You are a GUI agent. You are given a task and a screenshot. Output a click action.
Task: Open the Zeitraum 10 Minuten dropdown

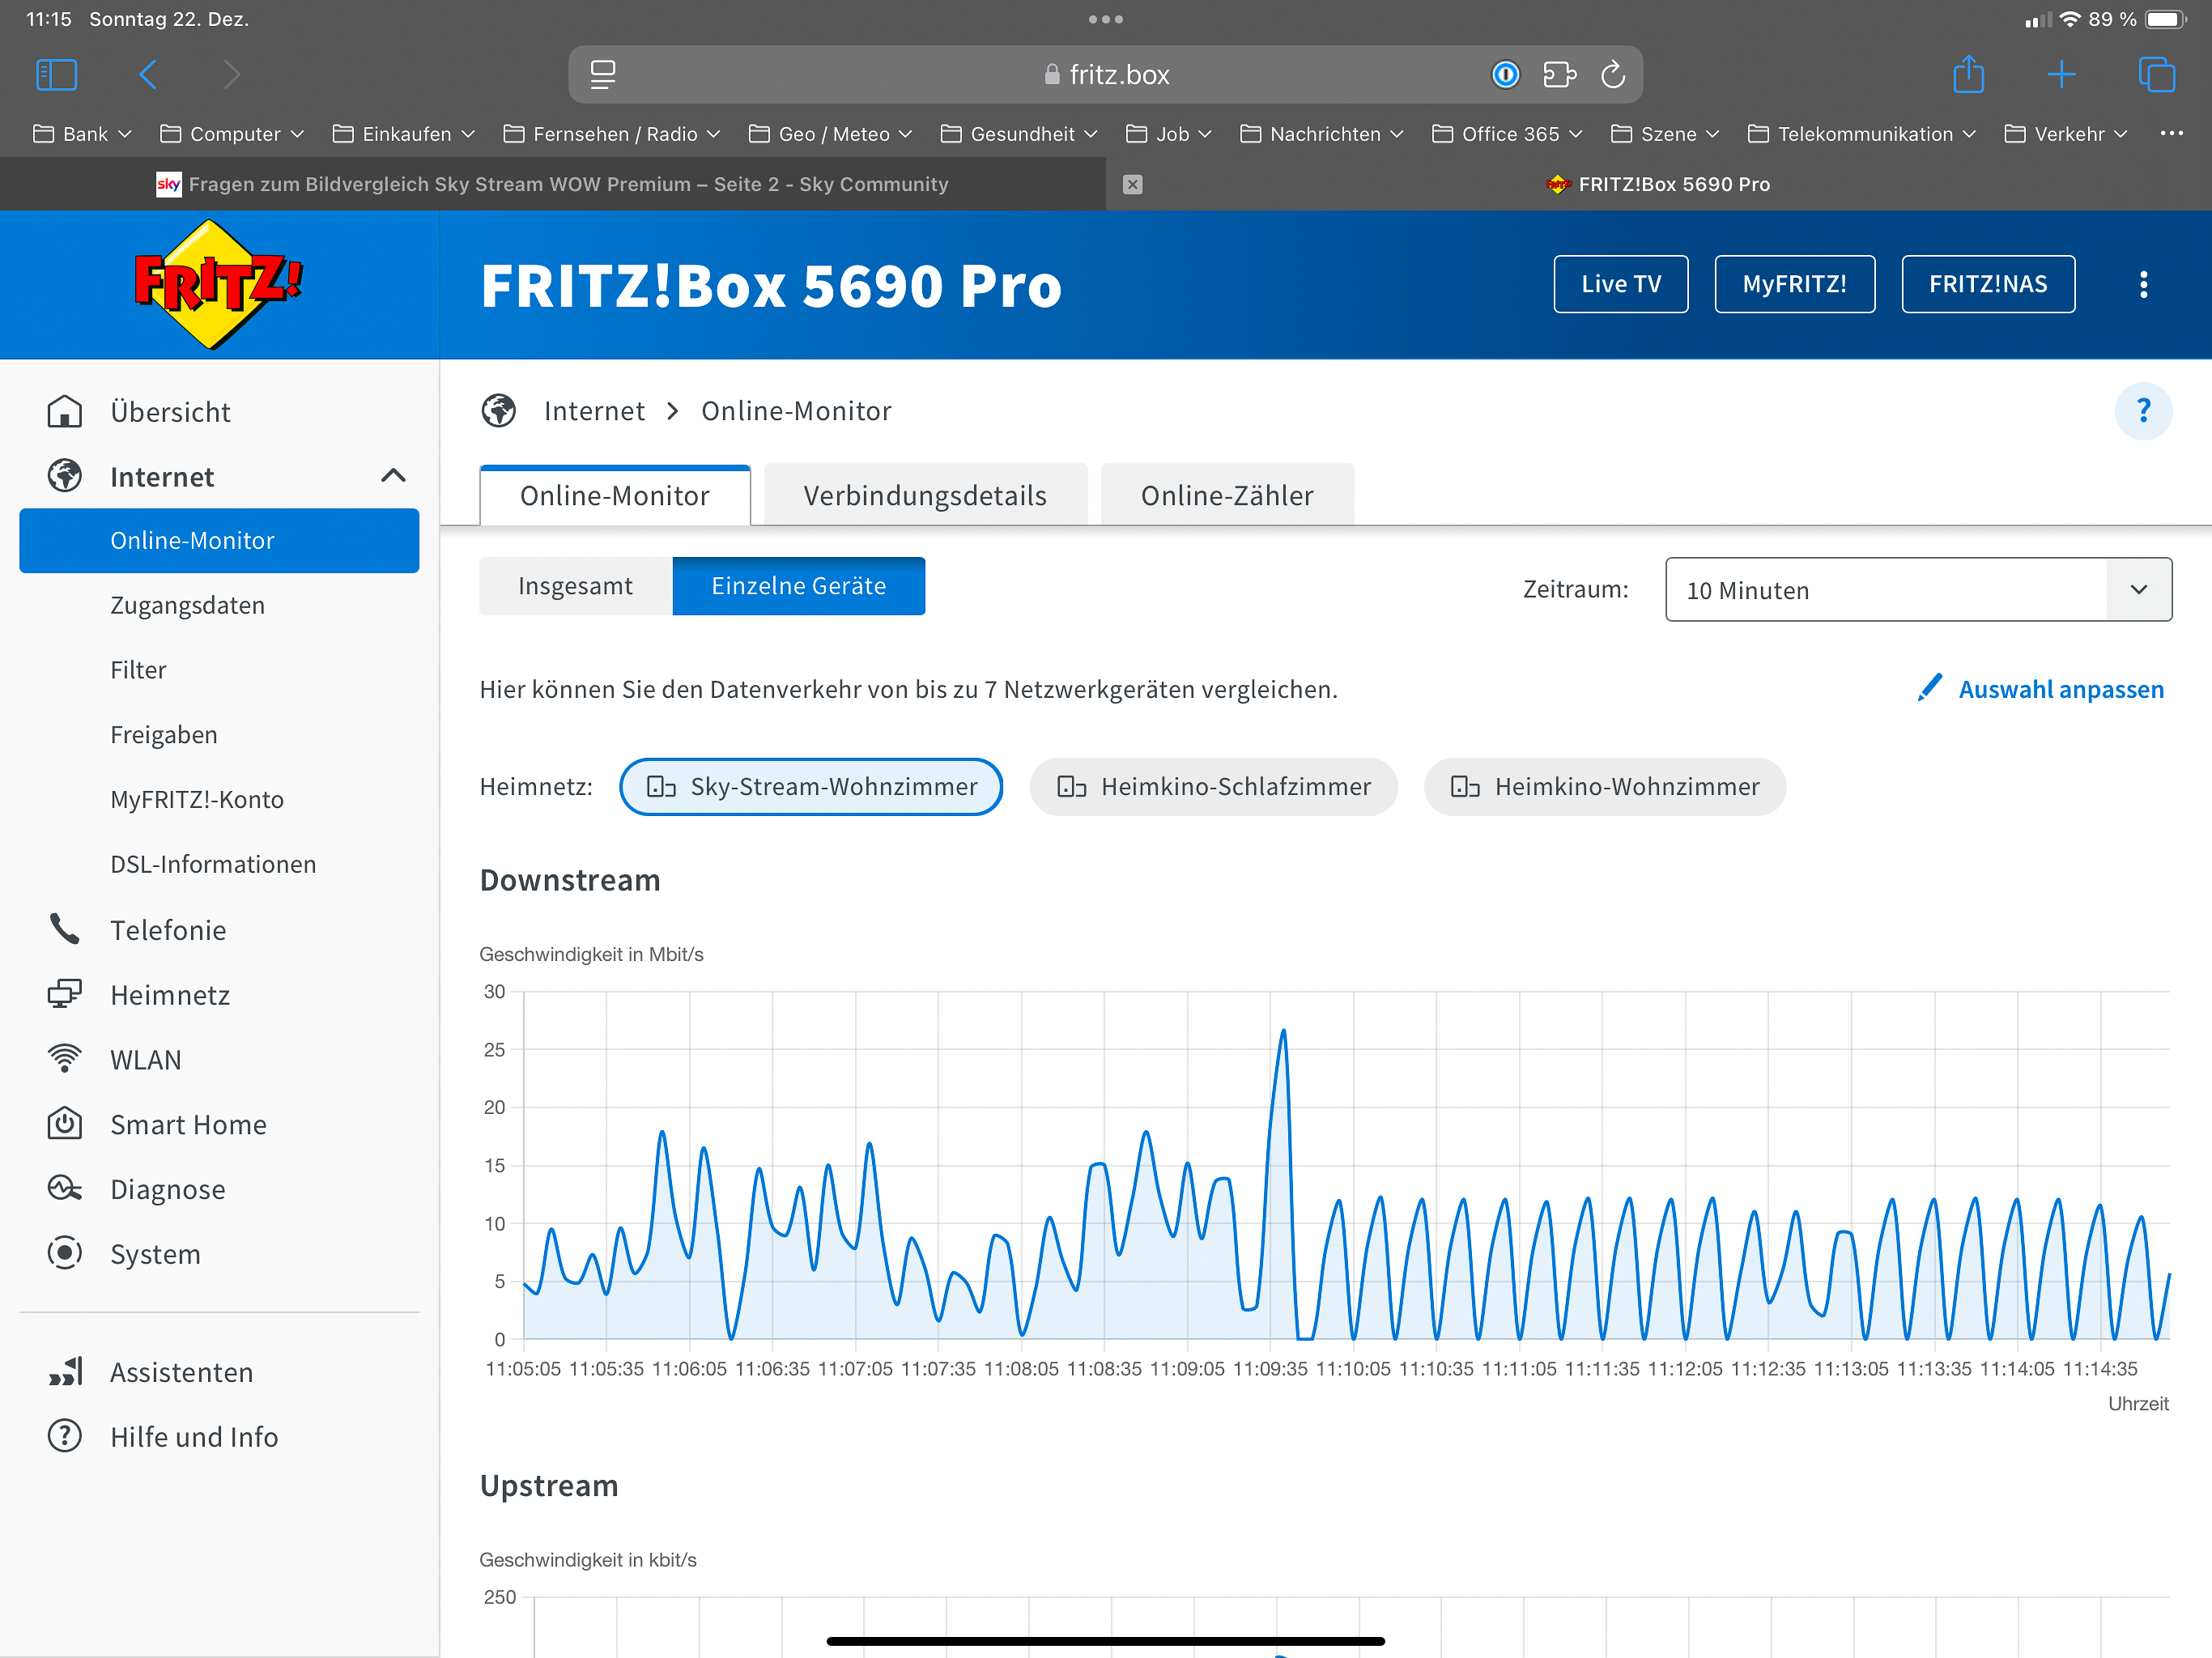pos(1918,590)
